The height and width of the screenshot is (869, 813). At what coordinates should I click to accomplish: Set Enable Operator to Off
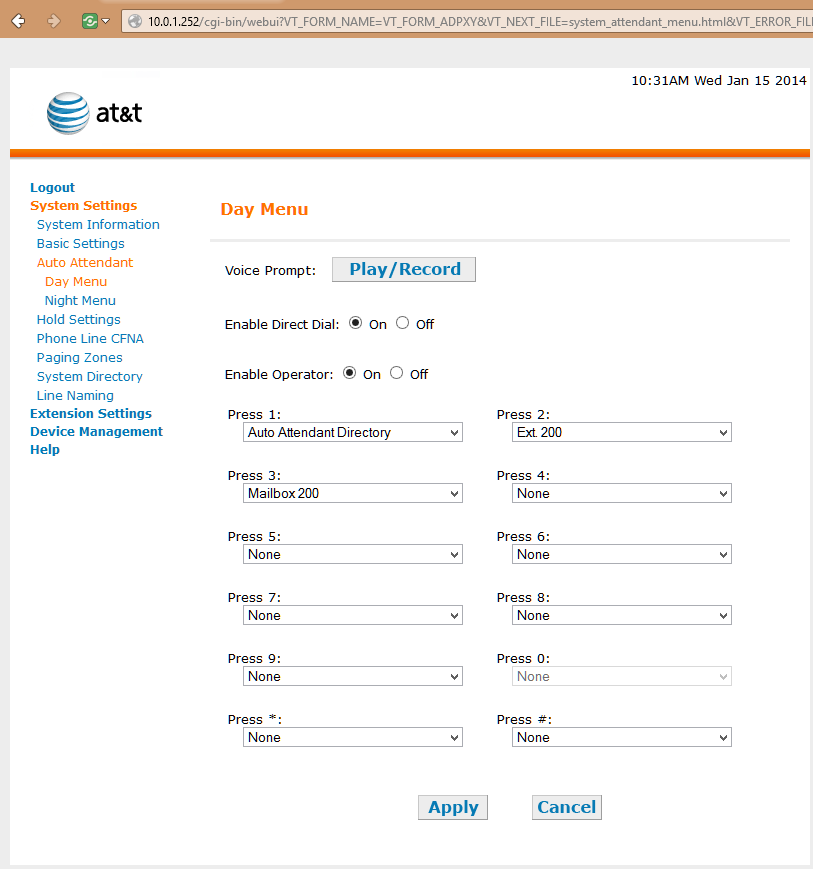click(x=396, y=373)
